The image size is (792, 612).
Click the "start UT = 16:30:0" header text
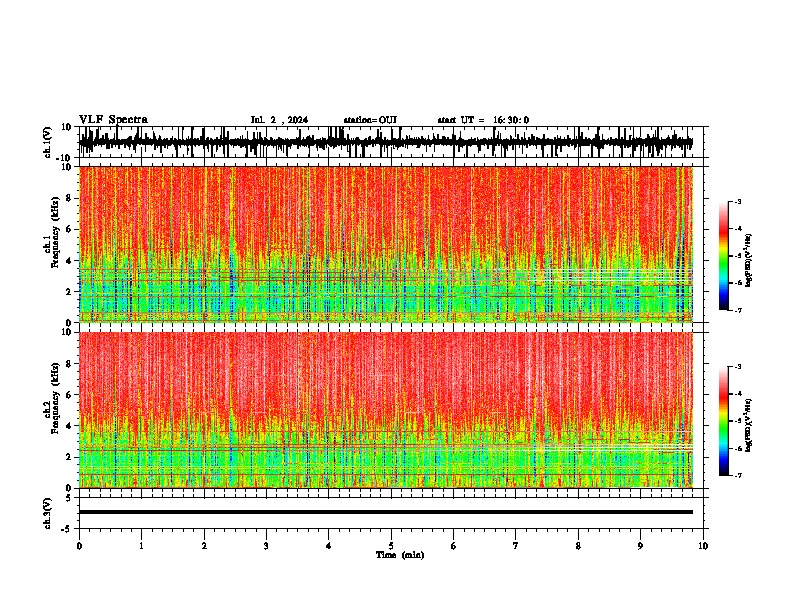(483, 120)
